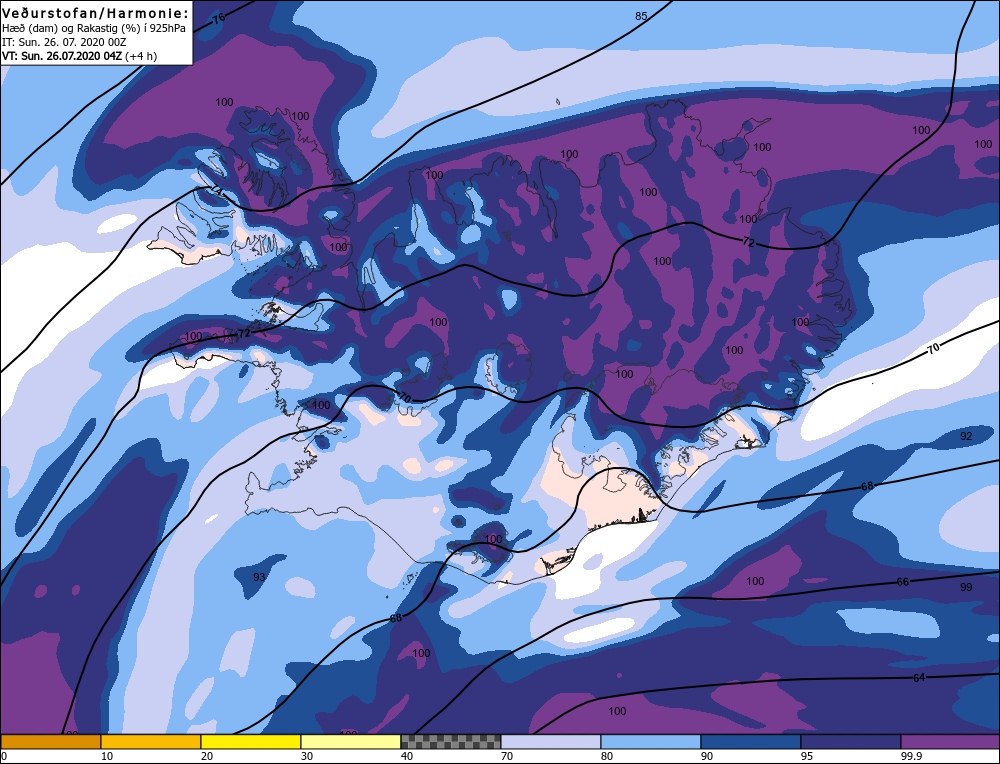Click the purple above-99.9 legend swatch
1000x764 pixels.
tap(950, 742)
